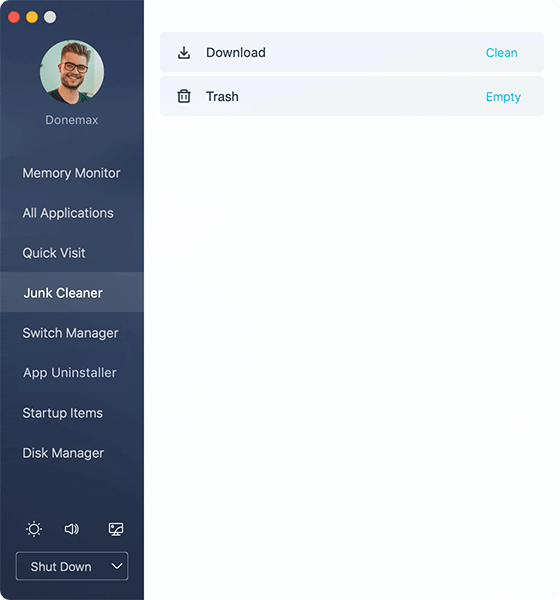560x600 pixels.
Task: Open Disk Manager section
Action: (x=63, y=453)
